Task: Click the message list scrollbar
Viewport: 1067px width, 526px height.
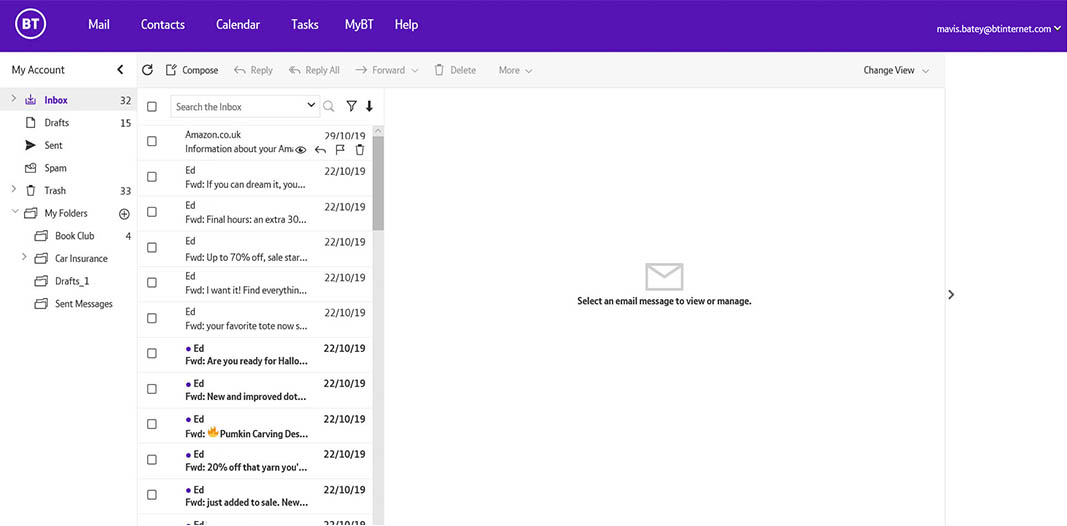Action: pos(378,184)
